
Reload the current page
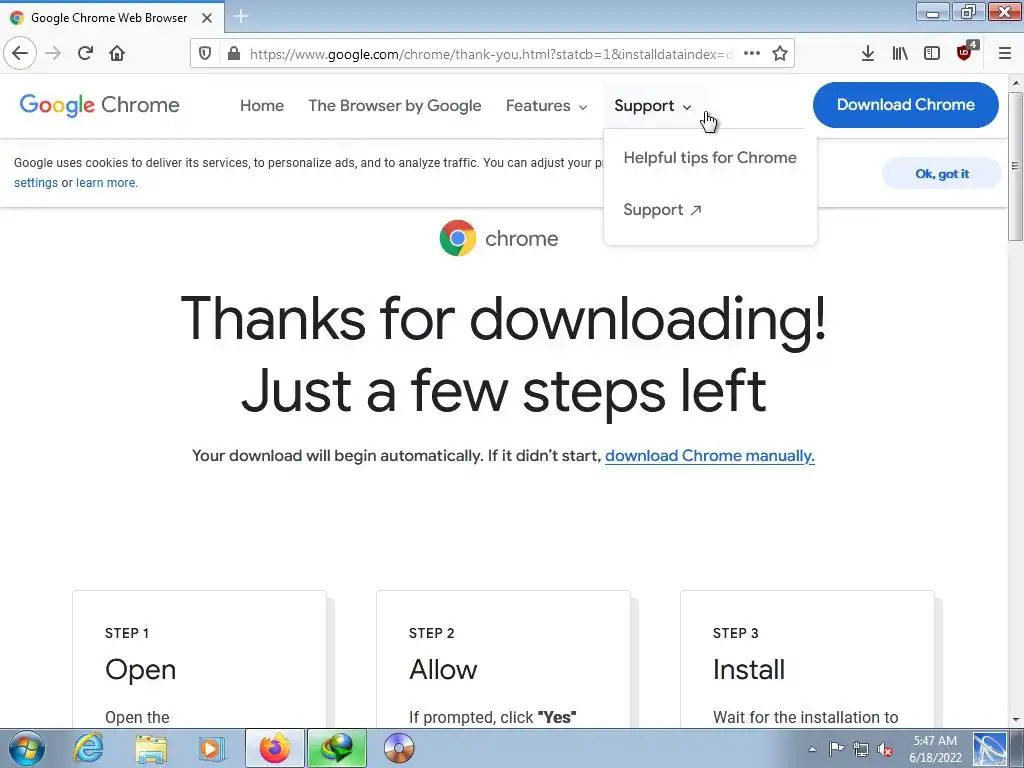pos(85,53)
